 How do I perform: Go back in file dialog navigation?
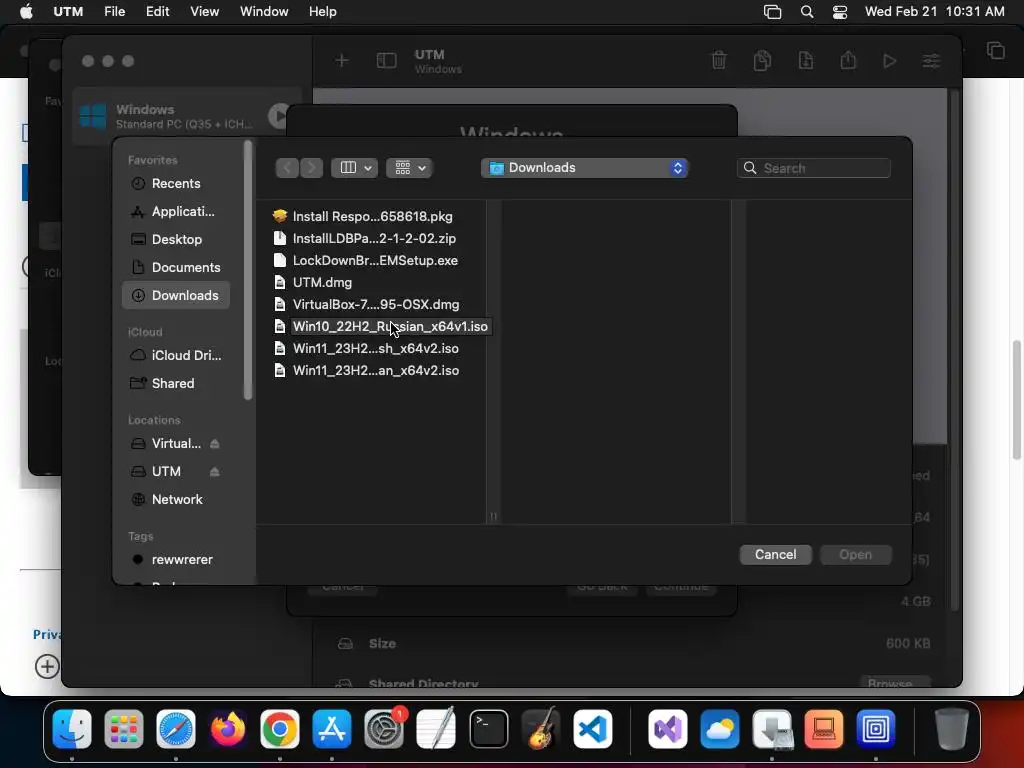(x=287, y=168)
